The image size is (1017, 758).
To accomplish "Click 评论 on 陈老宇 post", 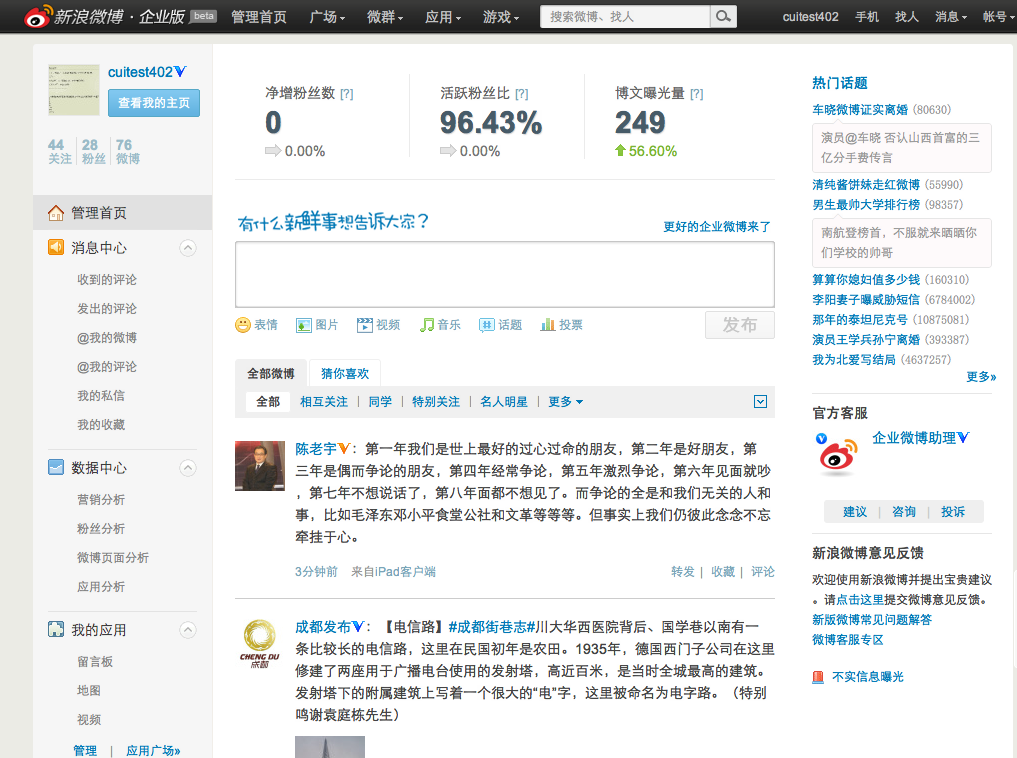I will point(763,572).
